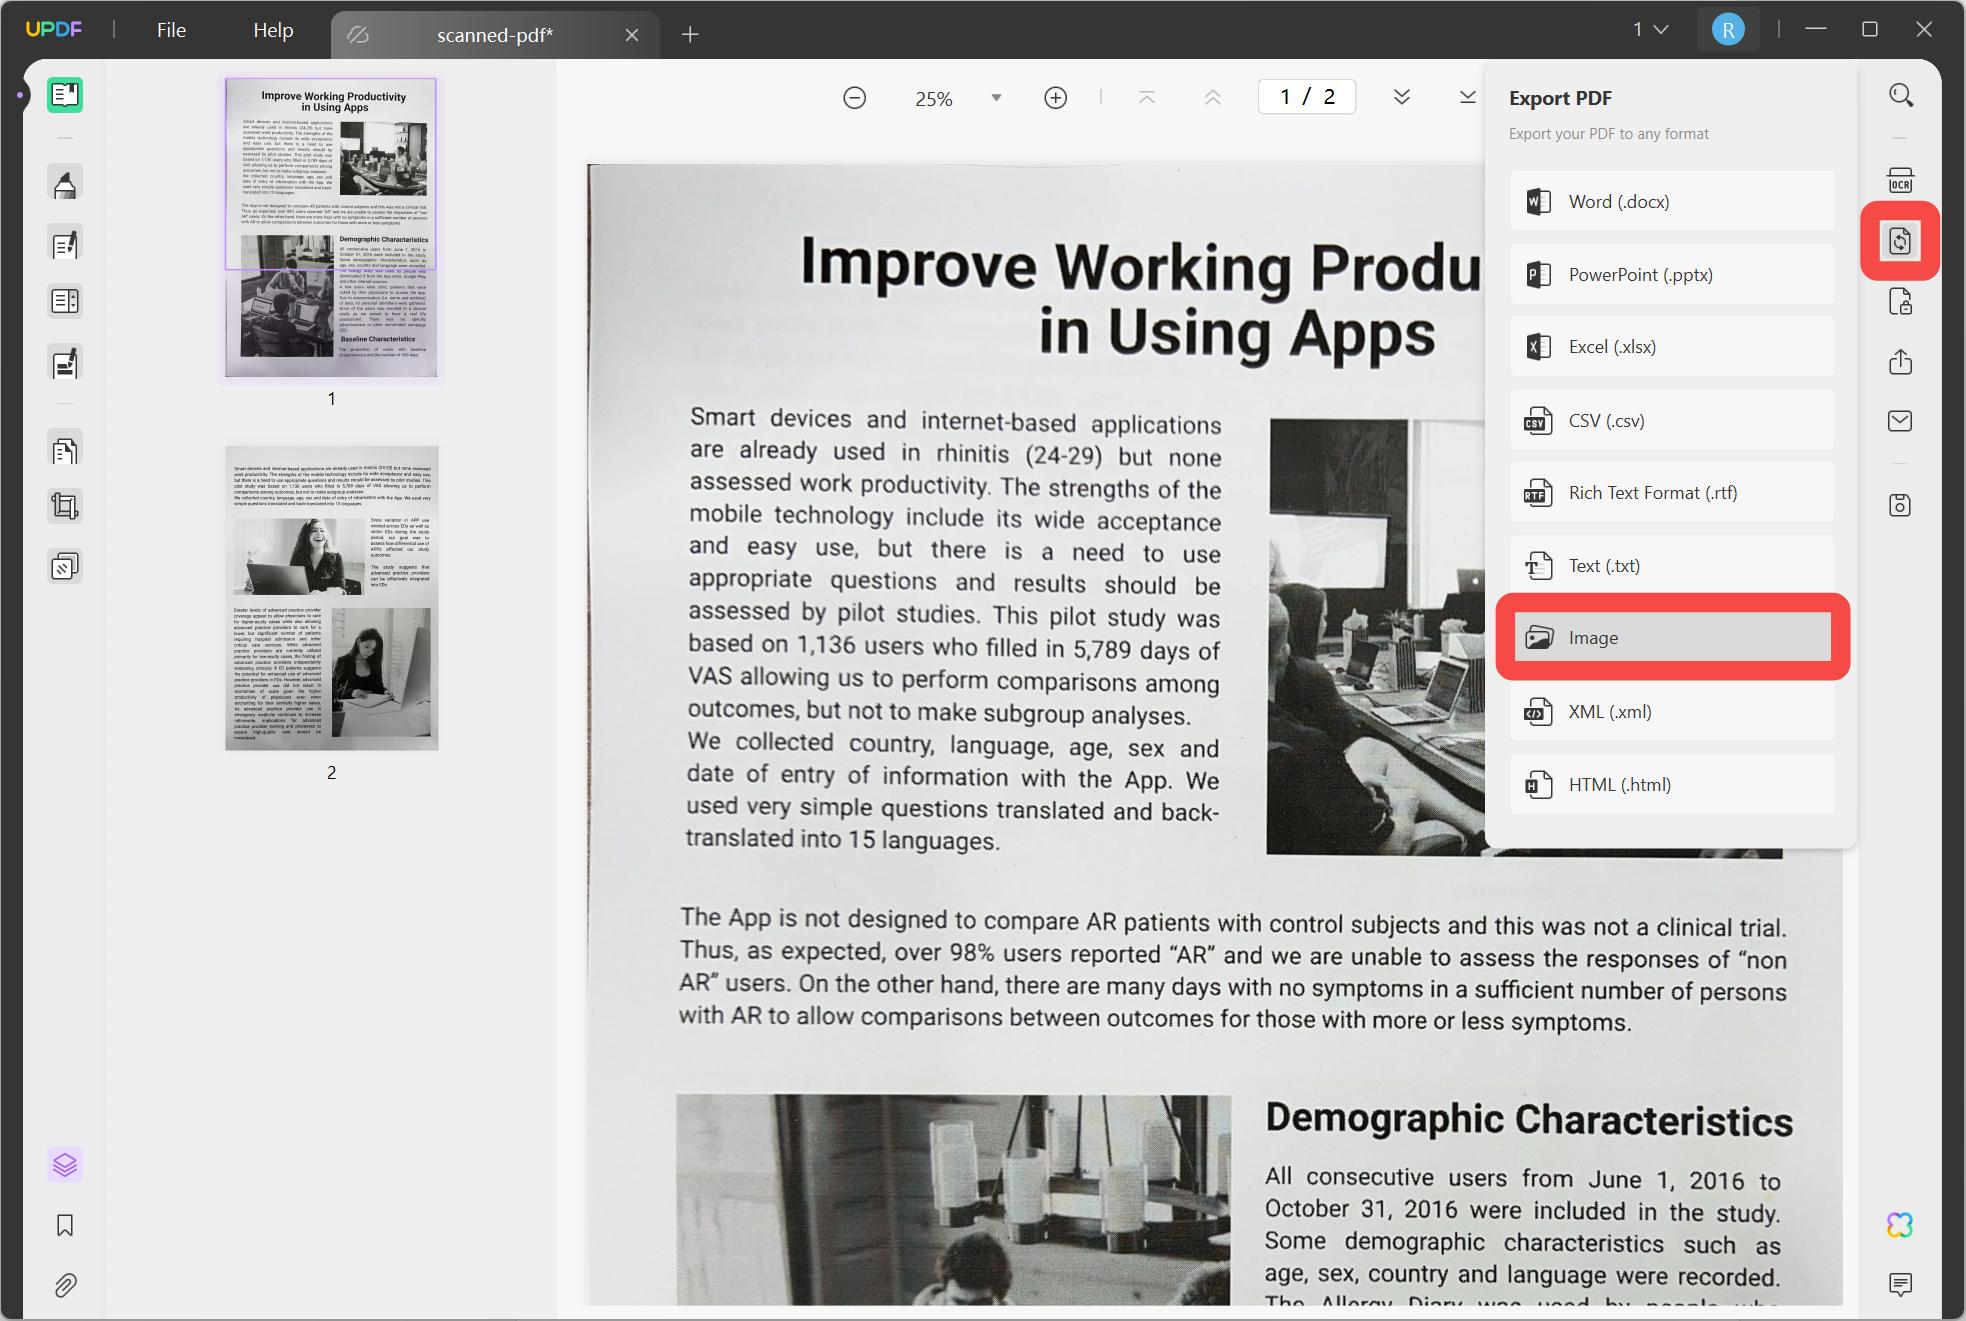The width and height of the screenshot is (1966, 1321).
Task: Open the File menu
Action: (171, 29)
